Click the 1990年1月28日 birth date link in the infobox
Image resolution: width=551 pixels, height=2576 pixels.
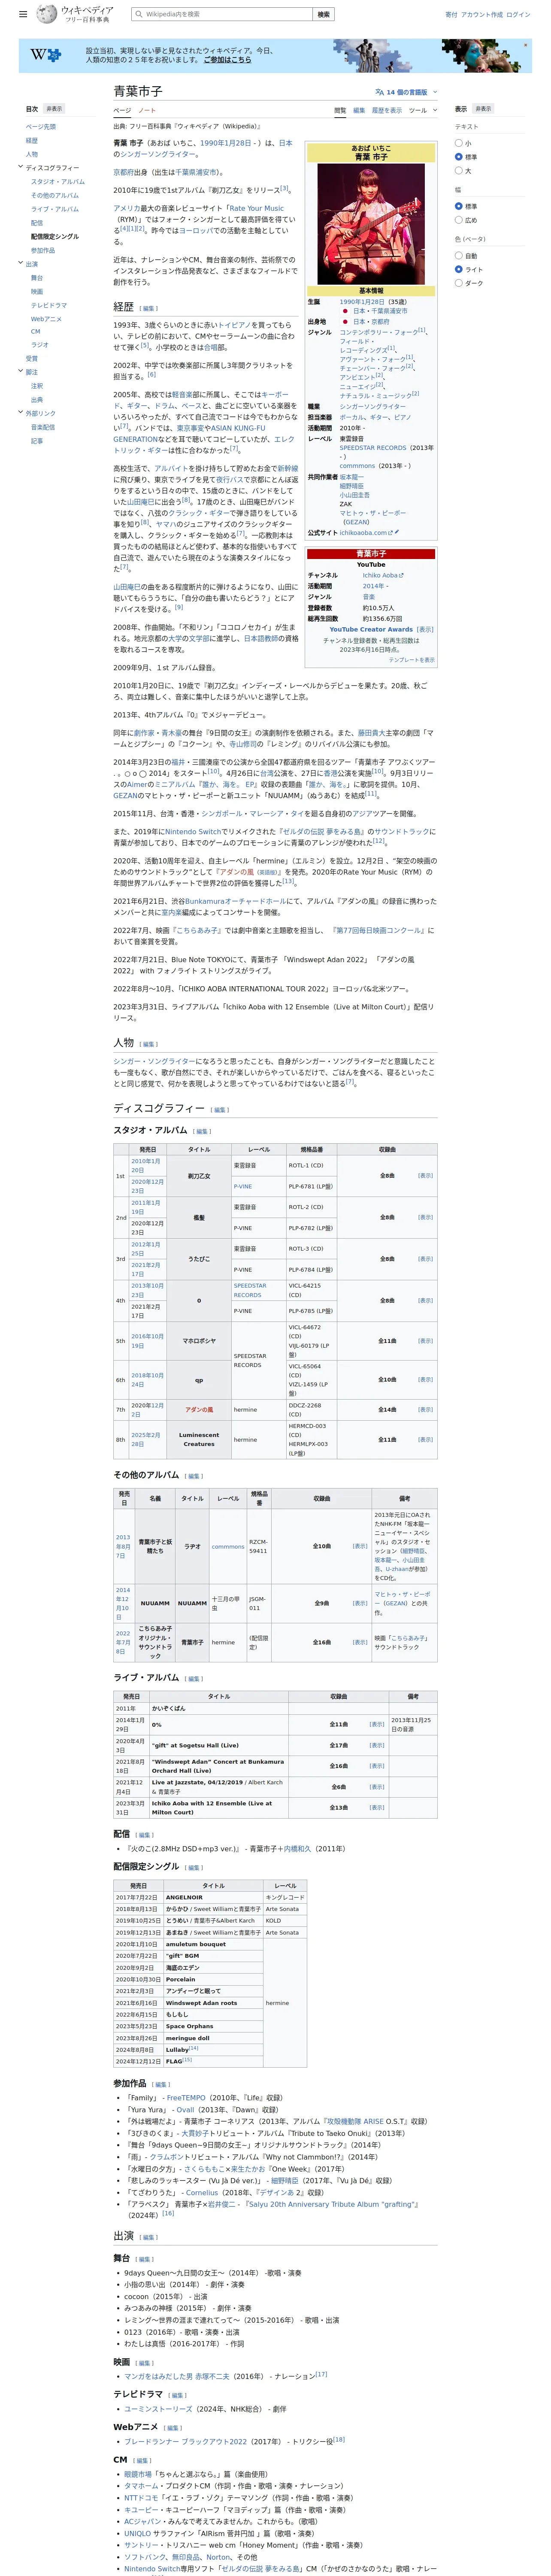(363, 301)
